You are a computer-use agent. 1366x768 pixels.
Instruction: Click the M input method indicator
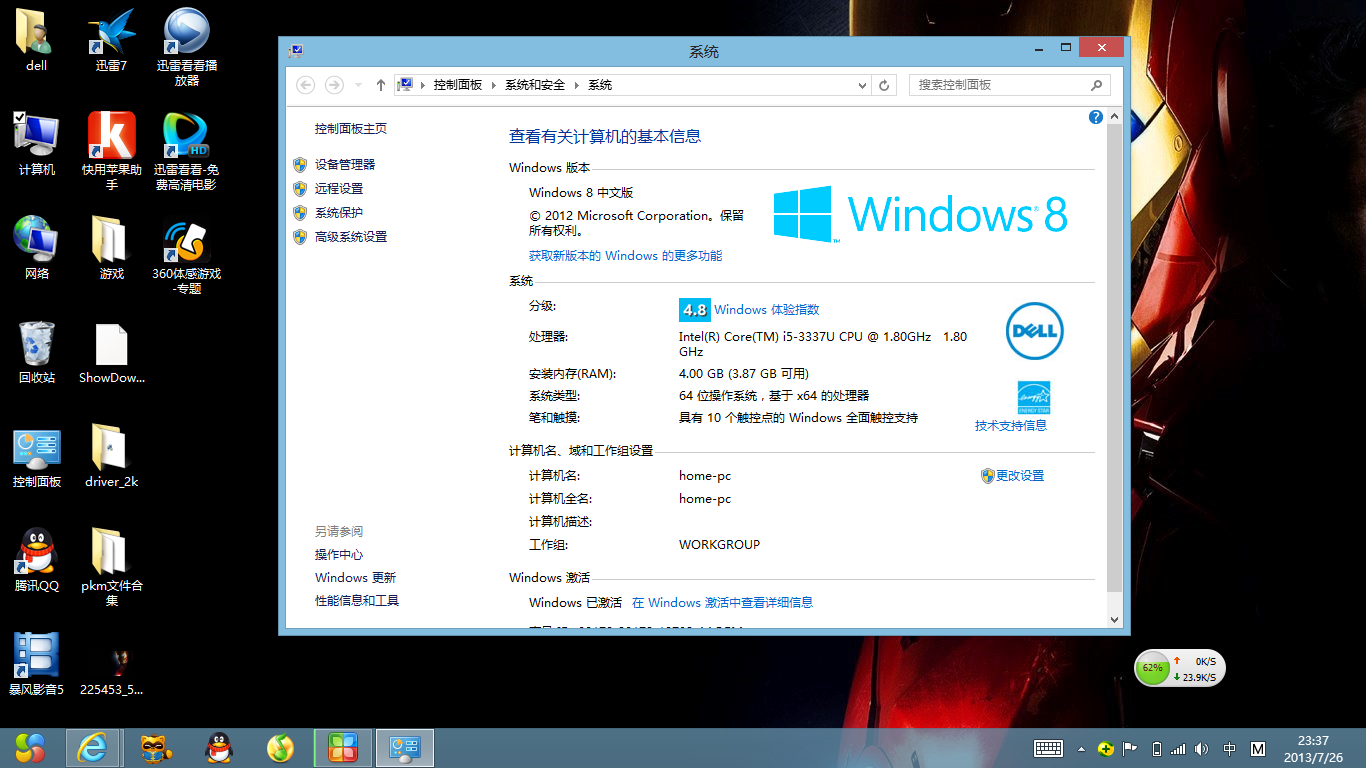(x=1259, y=748)
